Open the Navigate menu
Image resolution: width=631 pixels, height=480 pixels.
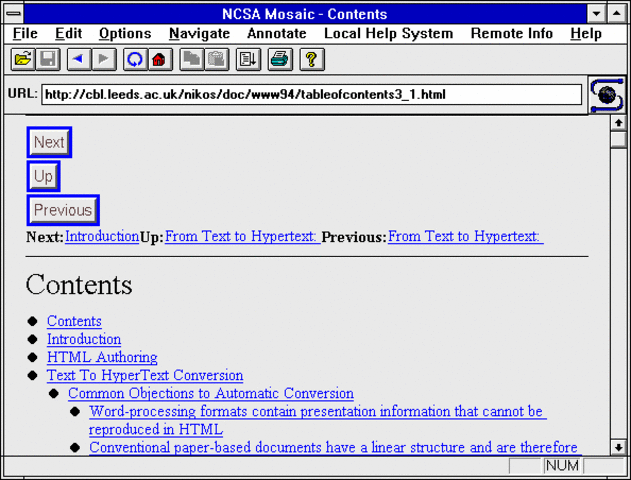(199, 33)
